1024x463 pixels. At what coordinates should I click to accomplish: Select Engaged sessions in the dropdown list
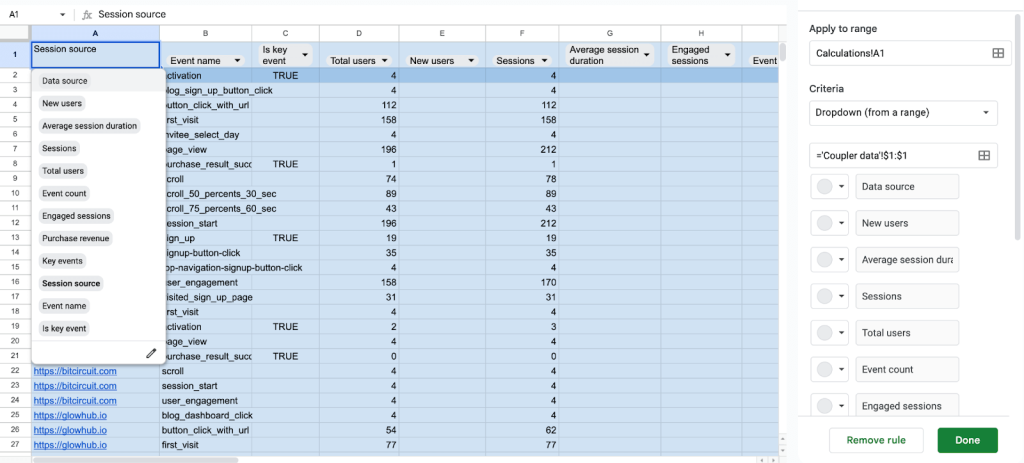[76, 216]
